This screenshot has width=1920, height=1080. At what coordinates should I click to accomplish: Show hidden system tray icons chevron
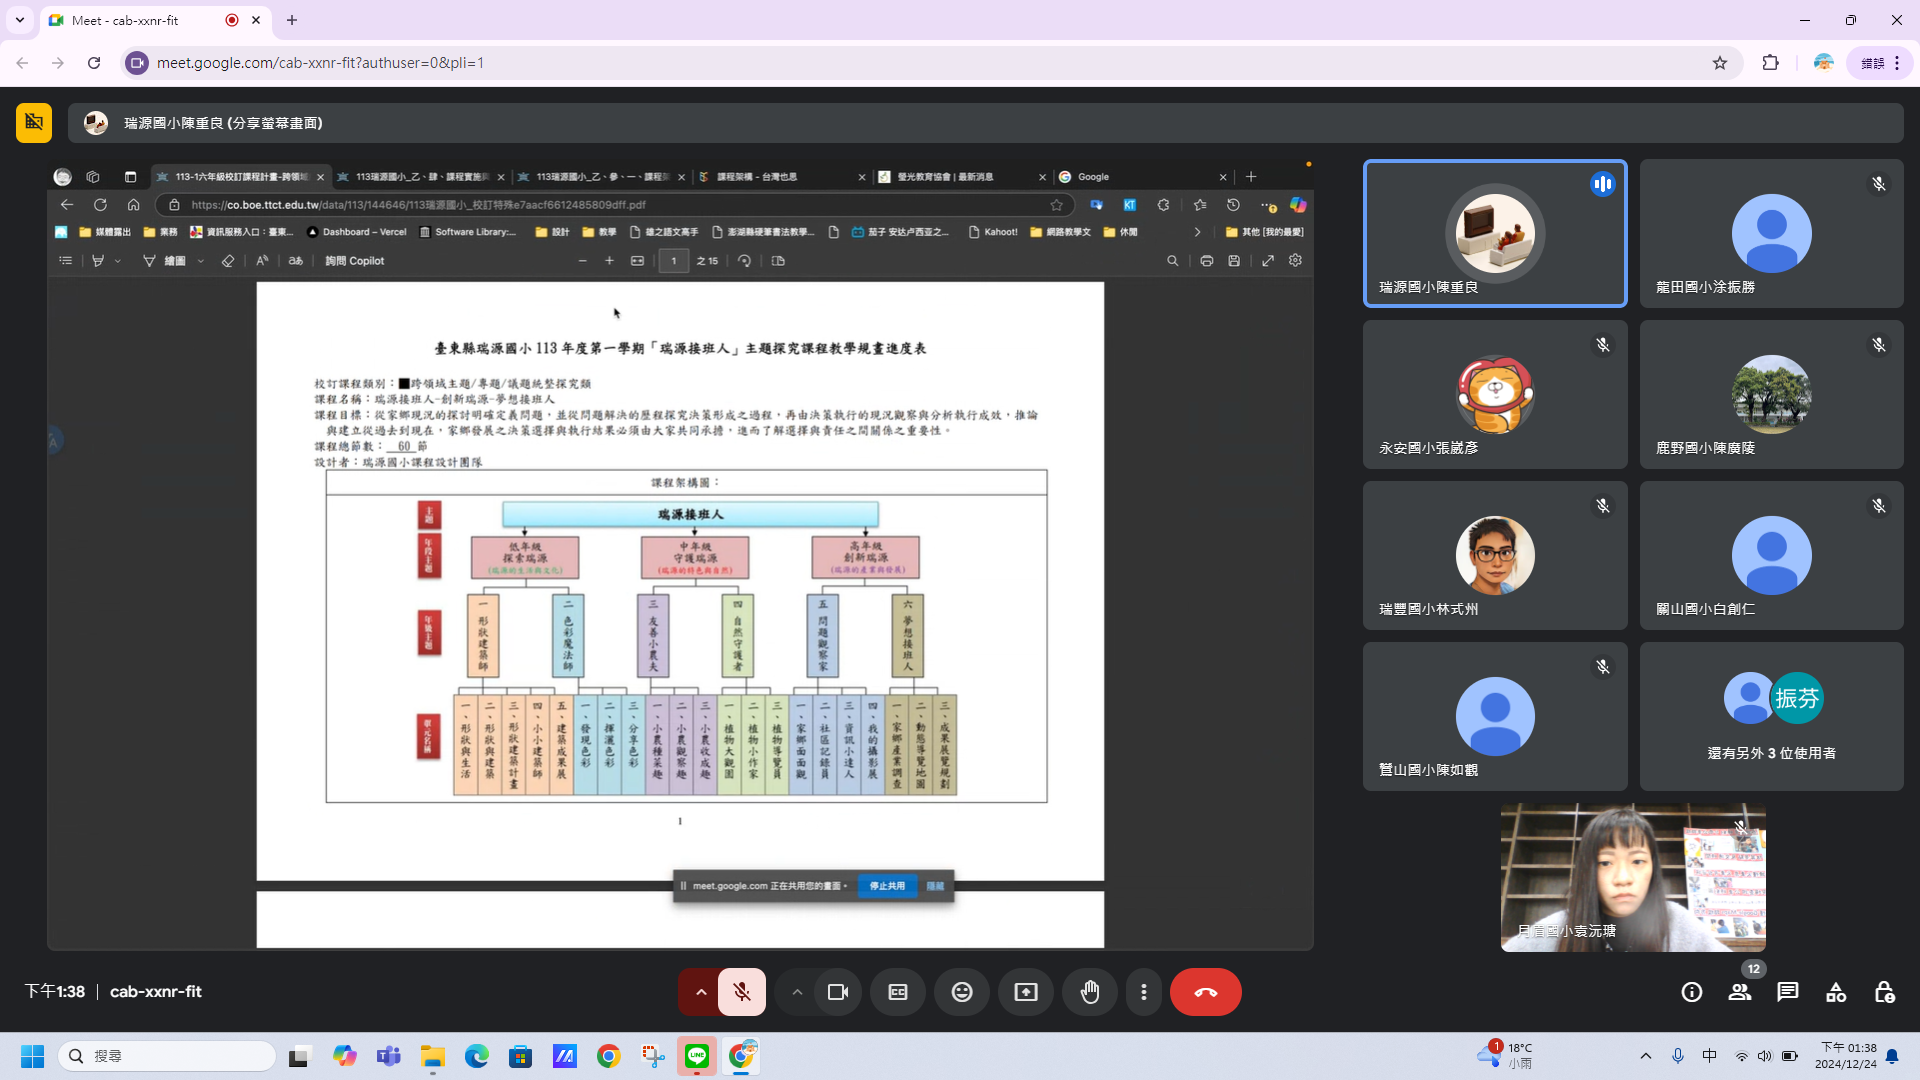1646,1056
